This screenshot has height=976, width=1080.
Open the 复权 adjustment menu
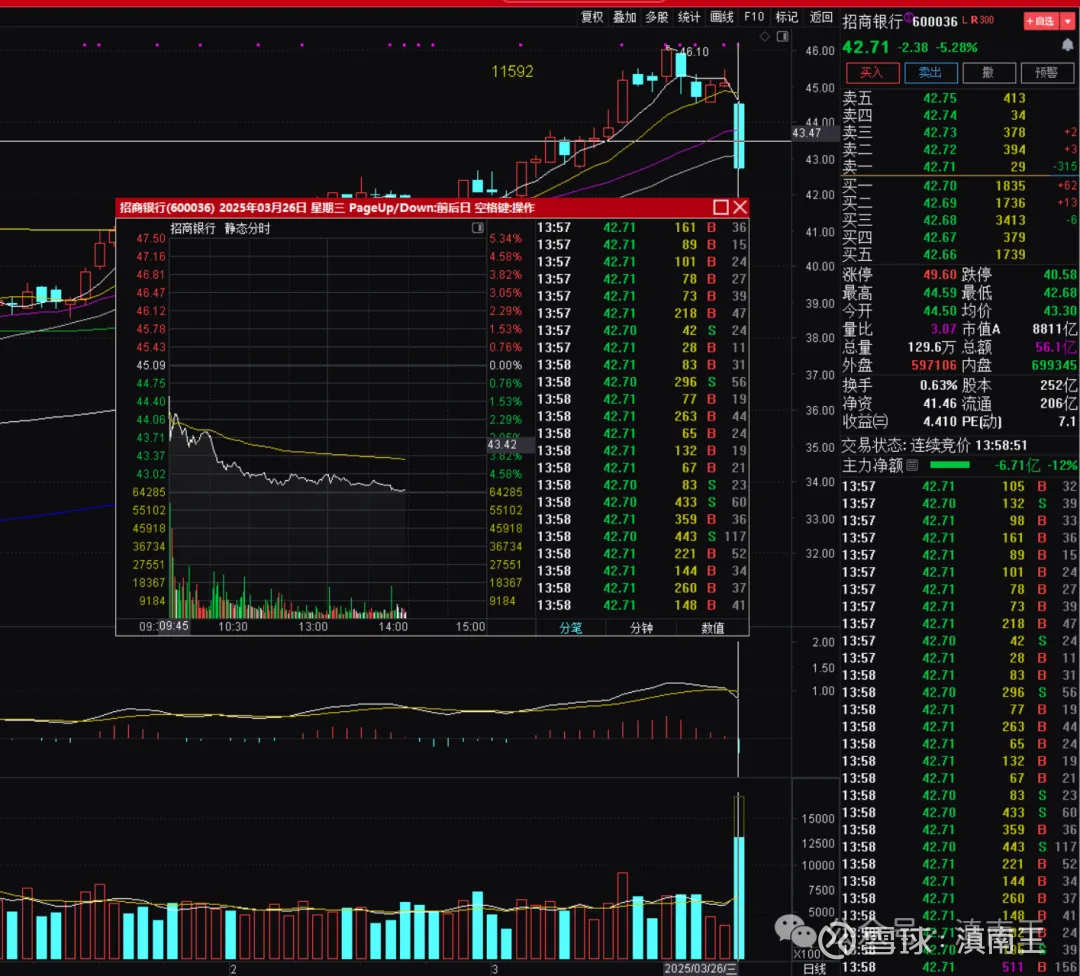click(592, 17)
